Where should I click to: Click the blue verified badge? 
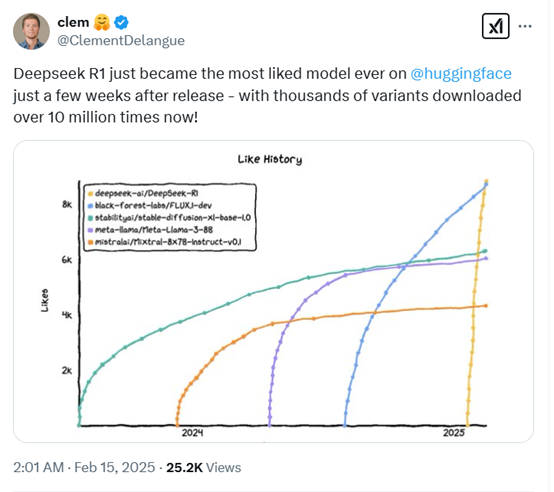(122, 22)
